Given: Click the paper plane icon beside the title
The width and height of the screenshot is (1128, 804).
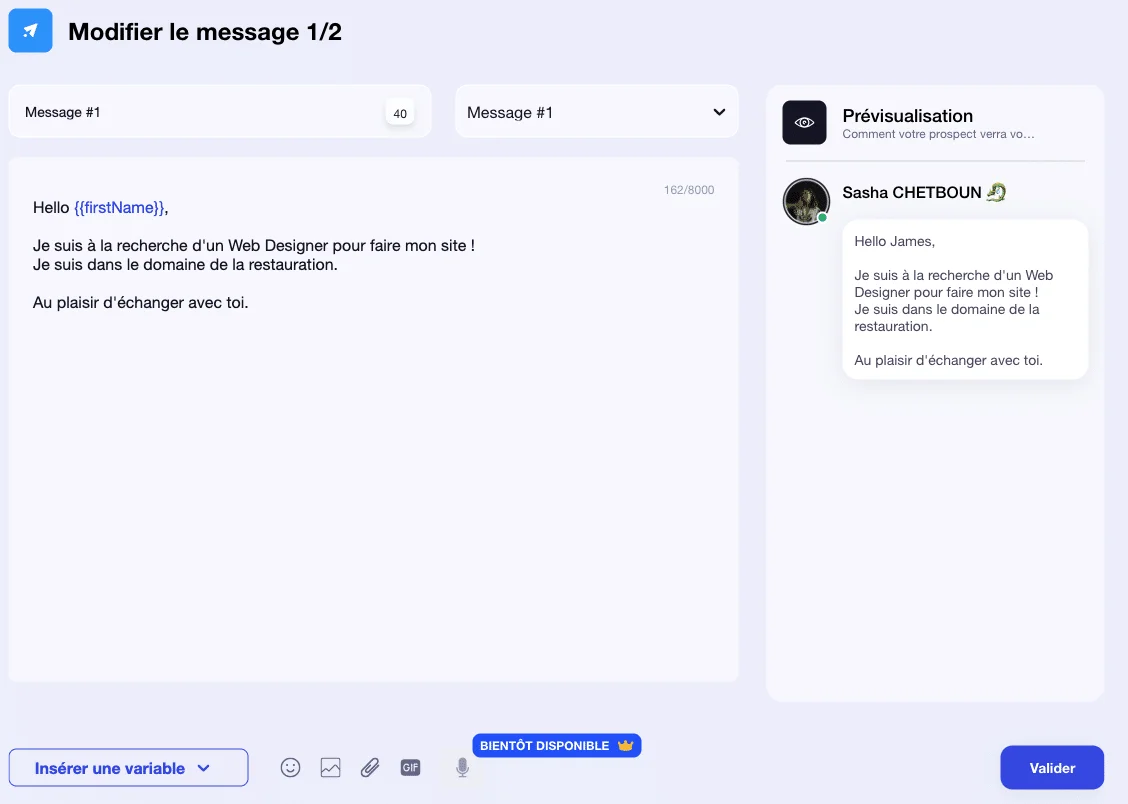Looking at the screenshot, I should pos(30,31).
